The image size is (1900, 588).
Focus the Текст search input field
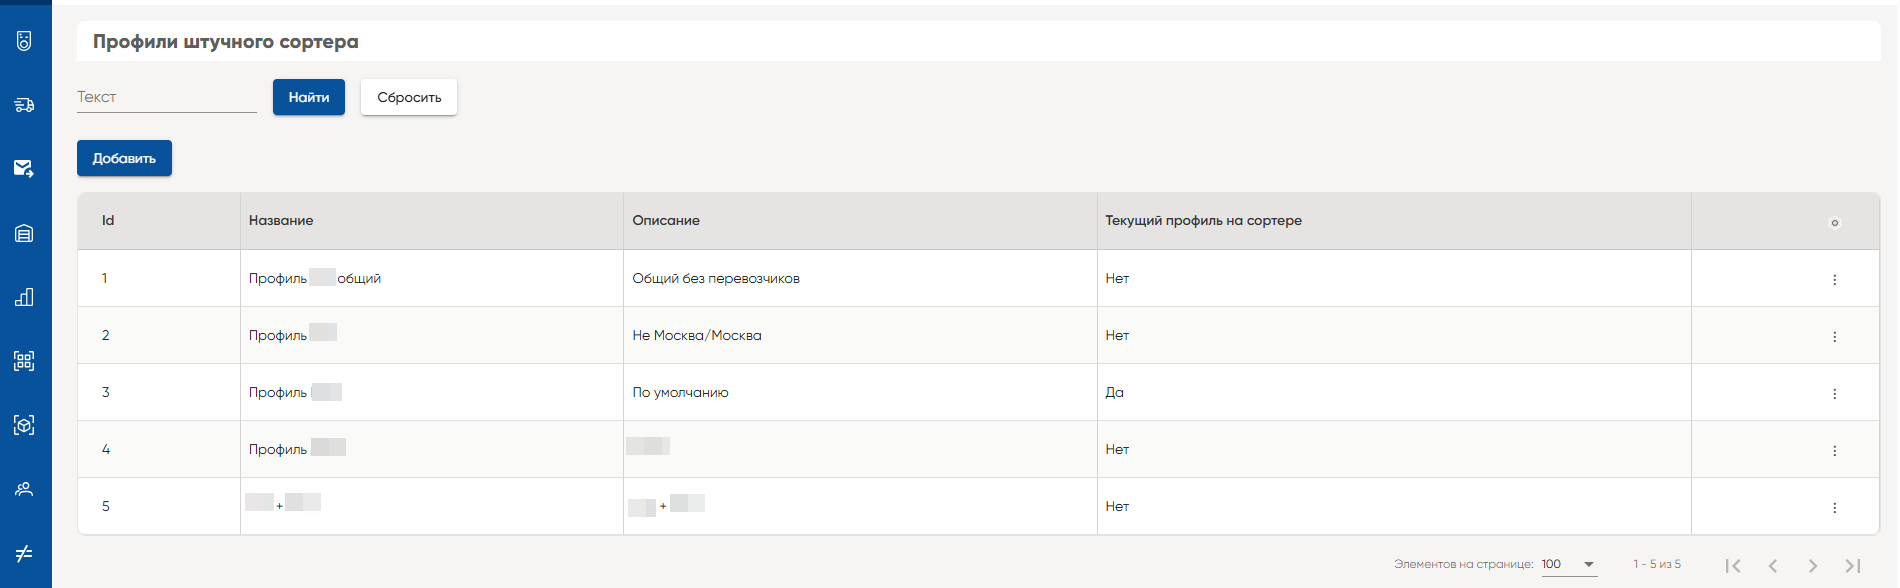point(167,97)
